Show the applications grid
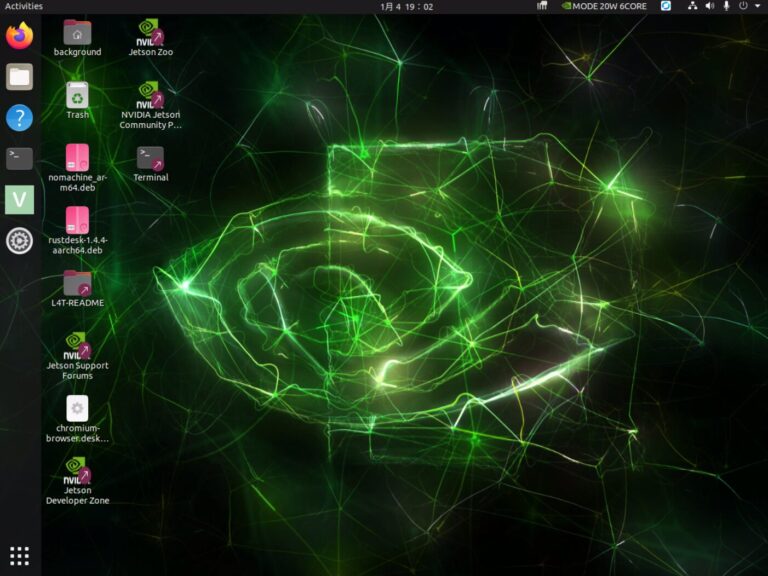Screen dimensions: 768x576 click(19, 555)
